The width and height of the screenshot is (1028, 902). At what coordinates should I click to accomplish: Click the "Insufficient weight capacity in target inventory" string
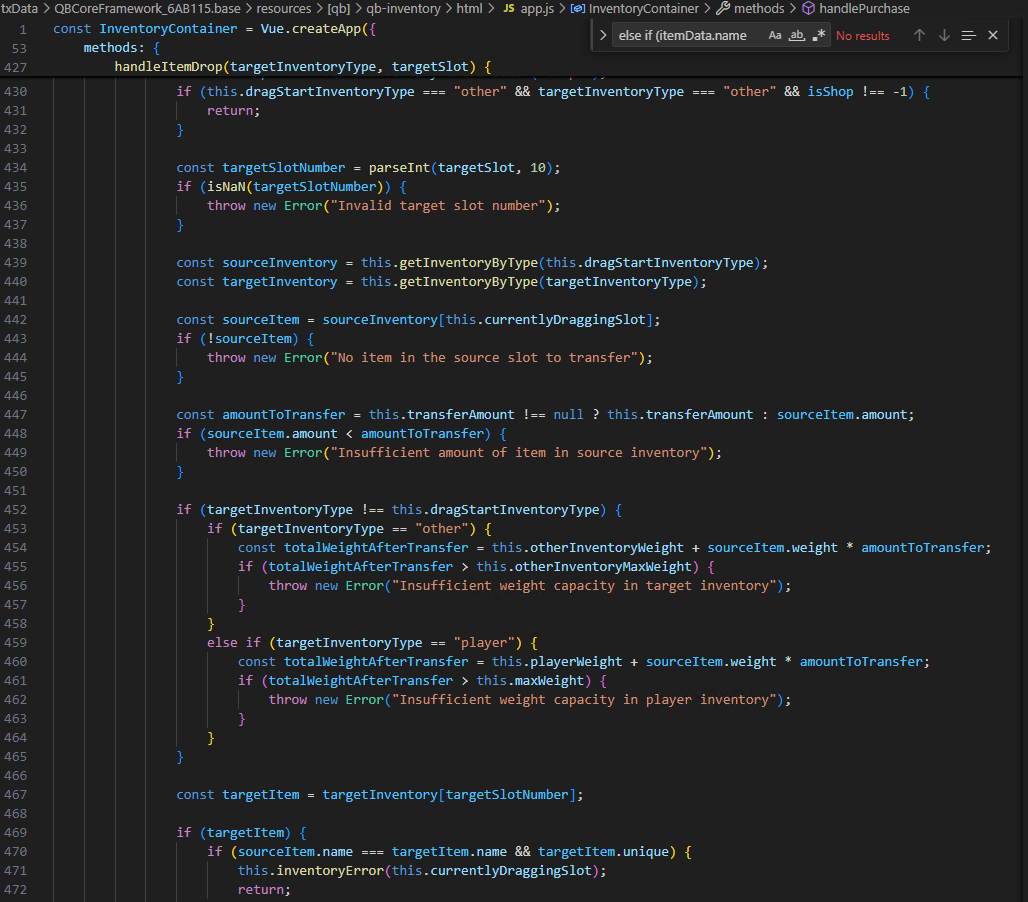(584, 586)
